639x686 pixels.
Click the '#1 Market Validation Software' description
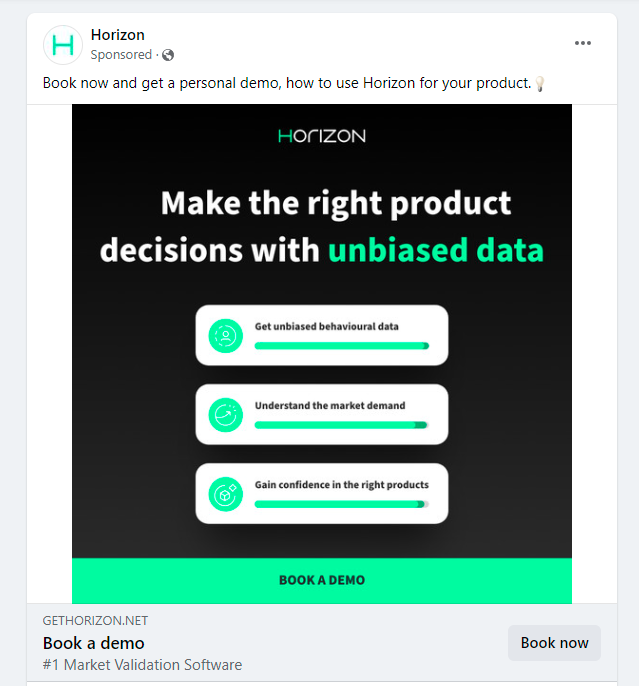pyautogui.click(x=142, y=665)
